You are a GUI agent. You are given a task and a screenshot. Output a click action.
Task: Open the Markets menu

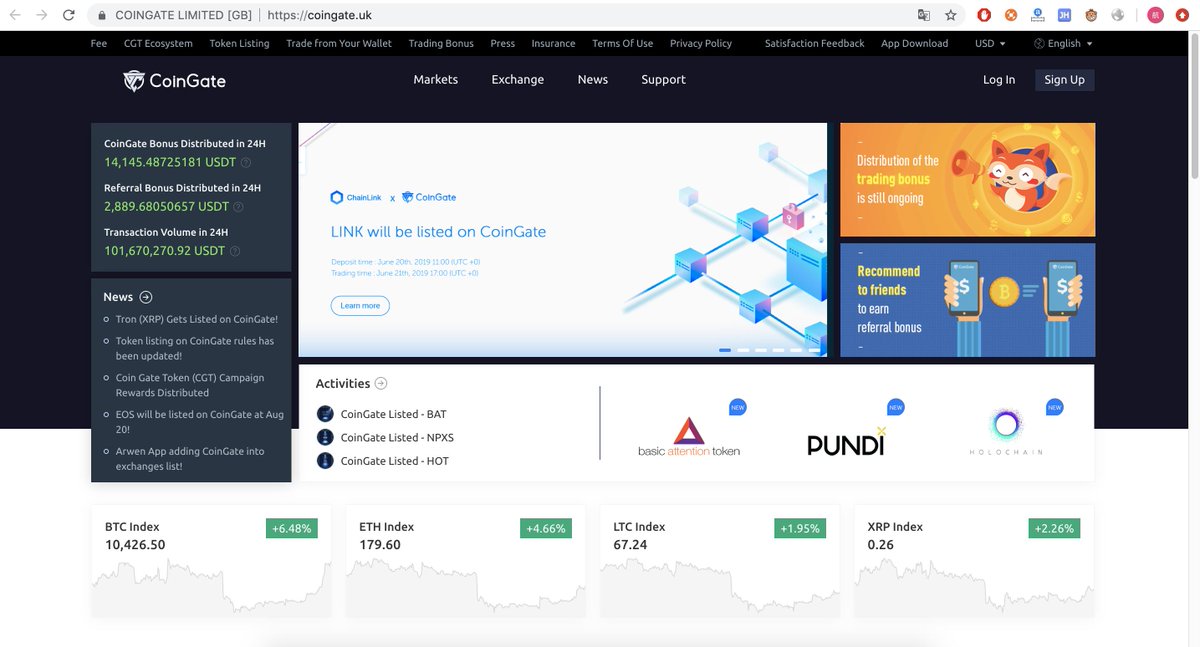tap(436, 79)
